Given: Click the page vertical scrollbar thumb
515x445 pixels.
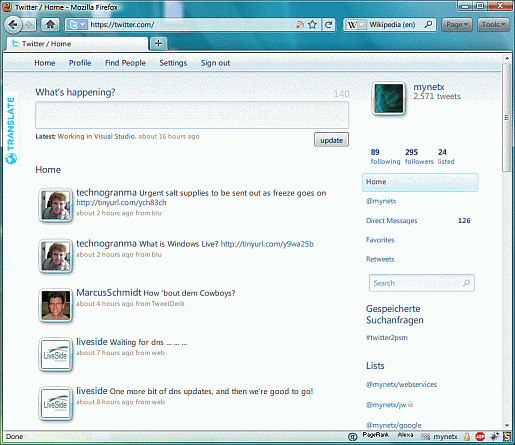Looking at the screenshot, I should coord(507,117).
